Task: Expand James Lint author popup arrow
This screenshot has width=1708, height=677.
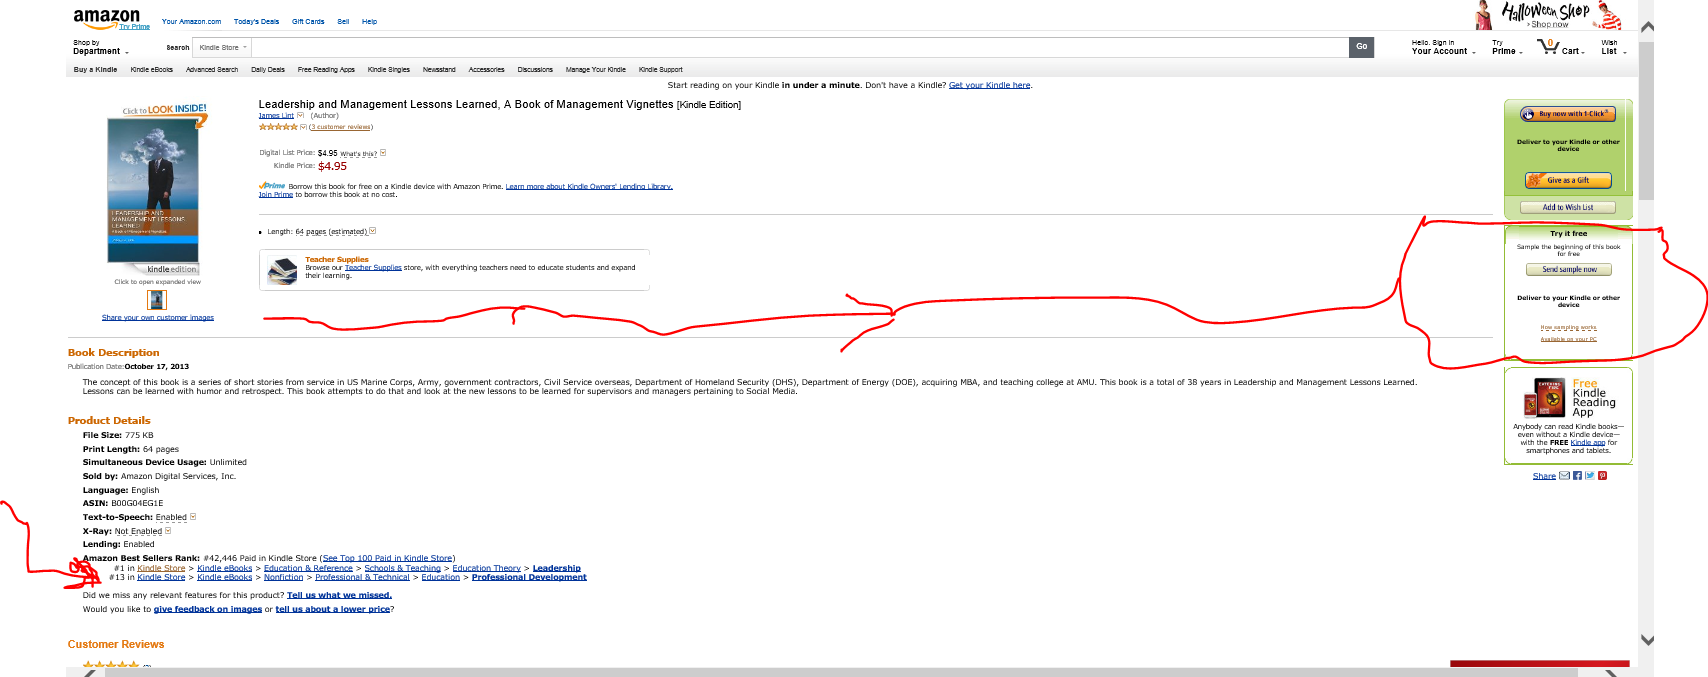Action: [300, 116]
